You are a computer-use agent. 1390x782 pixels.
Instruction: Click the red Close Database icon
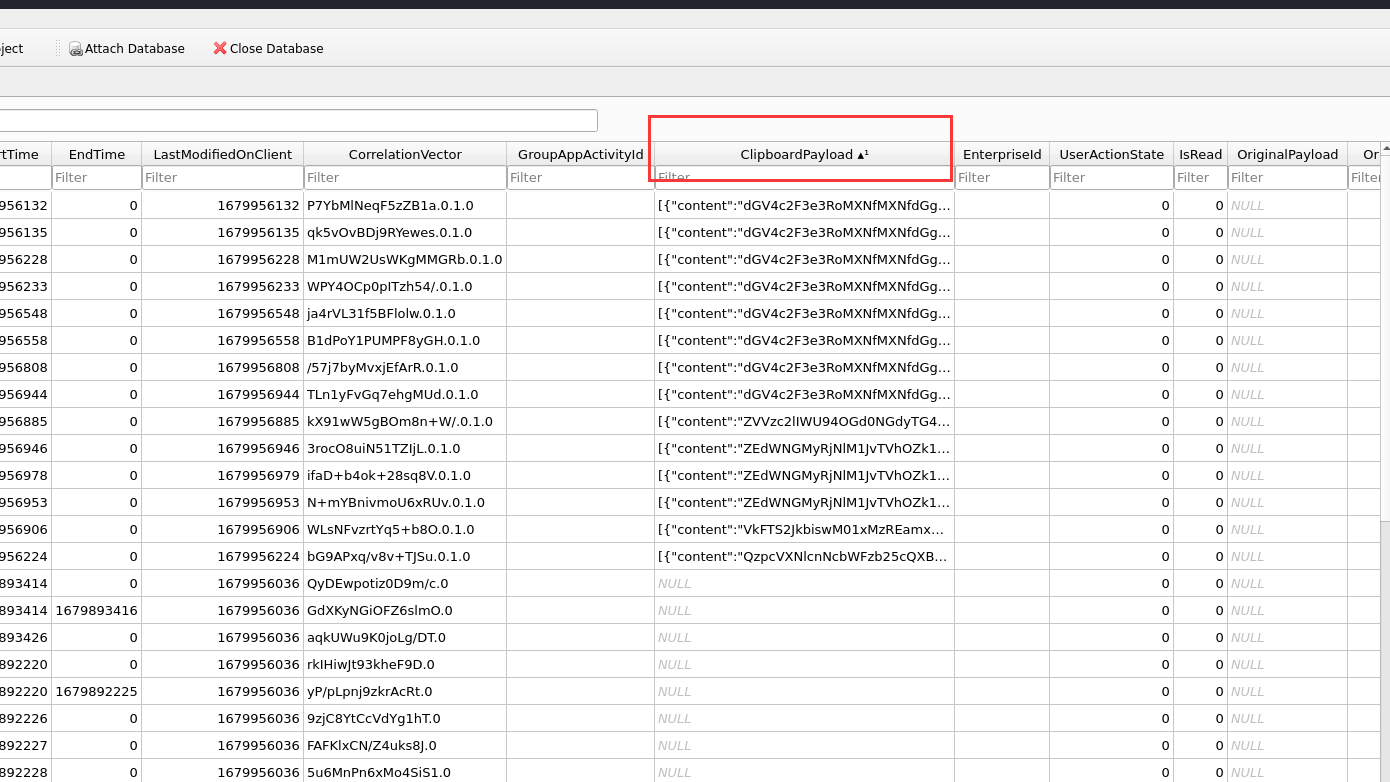pyautogui.click(x=220, y=48)
